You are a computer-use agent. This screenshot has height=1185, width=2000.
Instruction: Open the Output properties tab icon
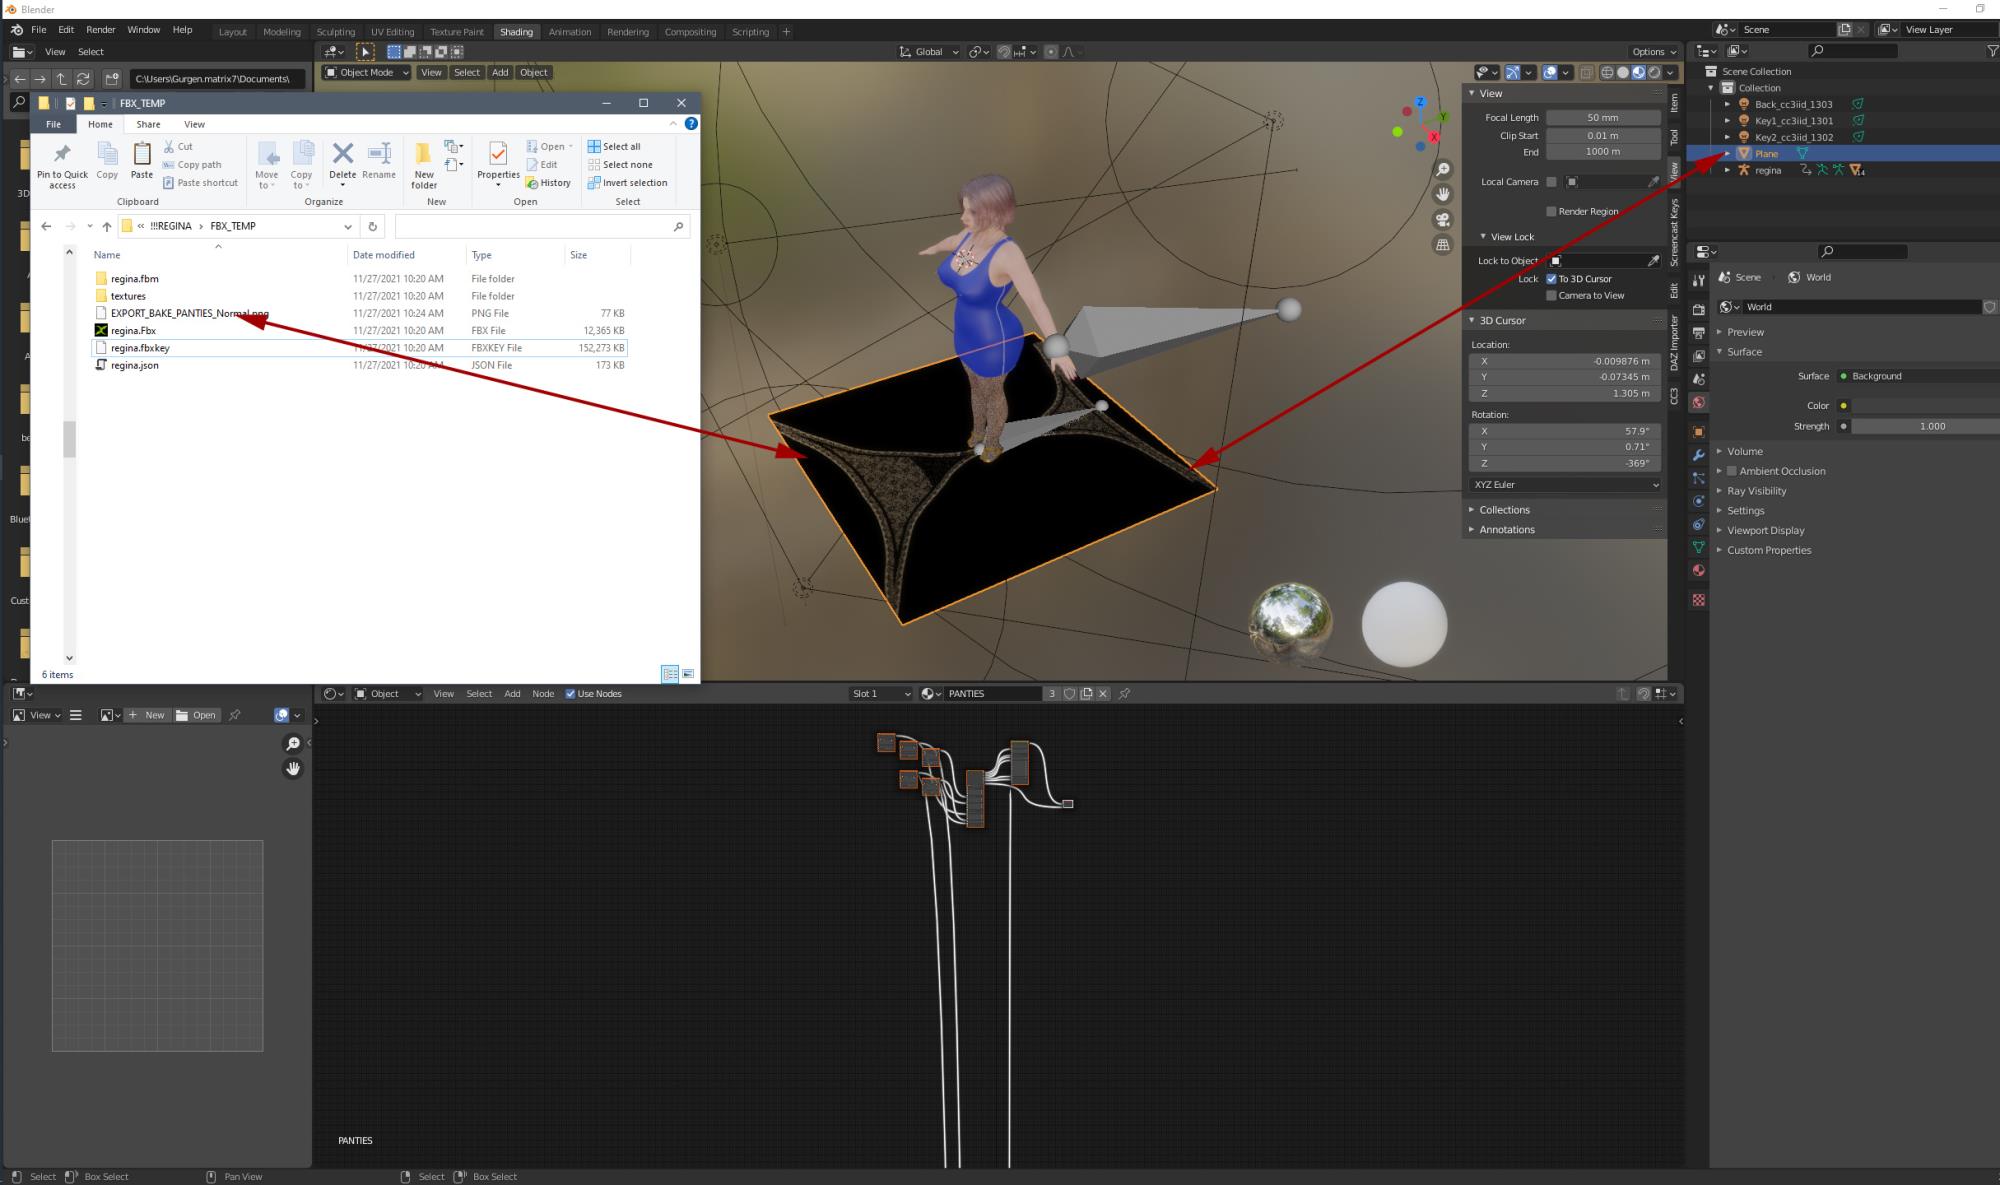(1698, 332)
